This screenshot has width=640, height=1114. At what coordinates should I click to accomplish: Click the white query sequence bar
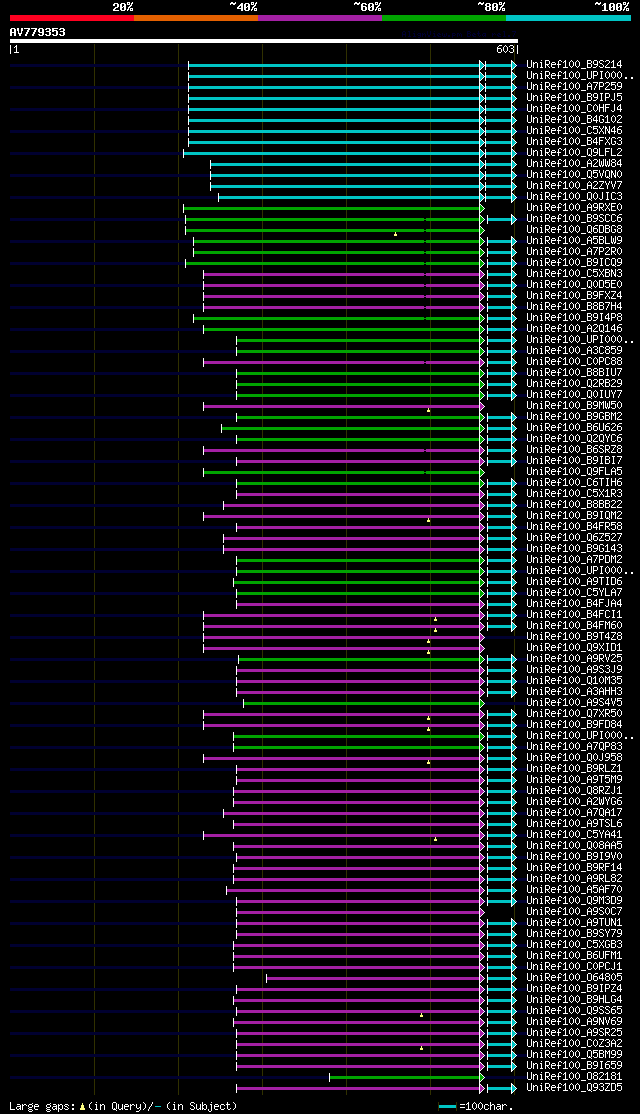tap(264, 41)
